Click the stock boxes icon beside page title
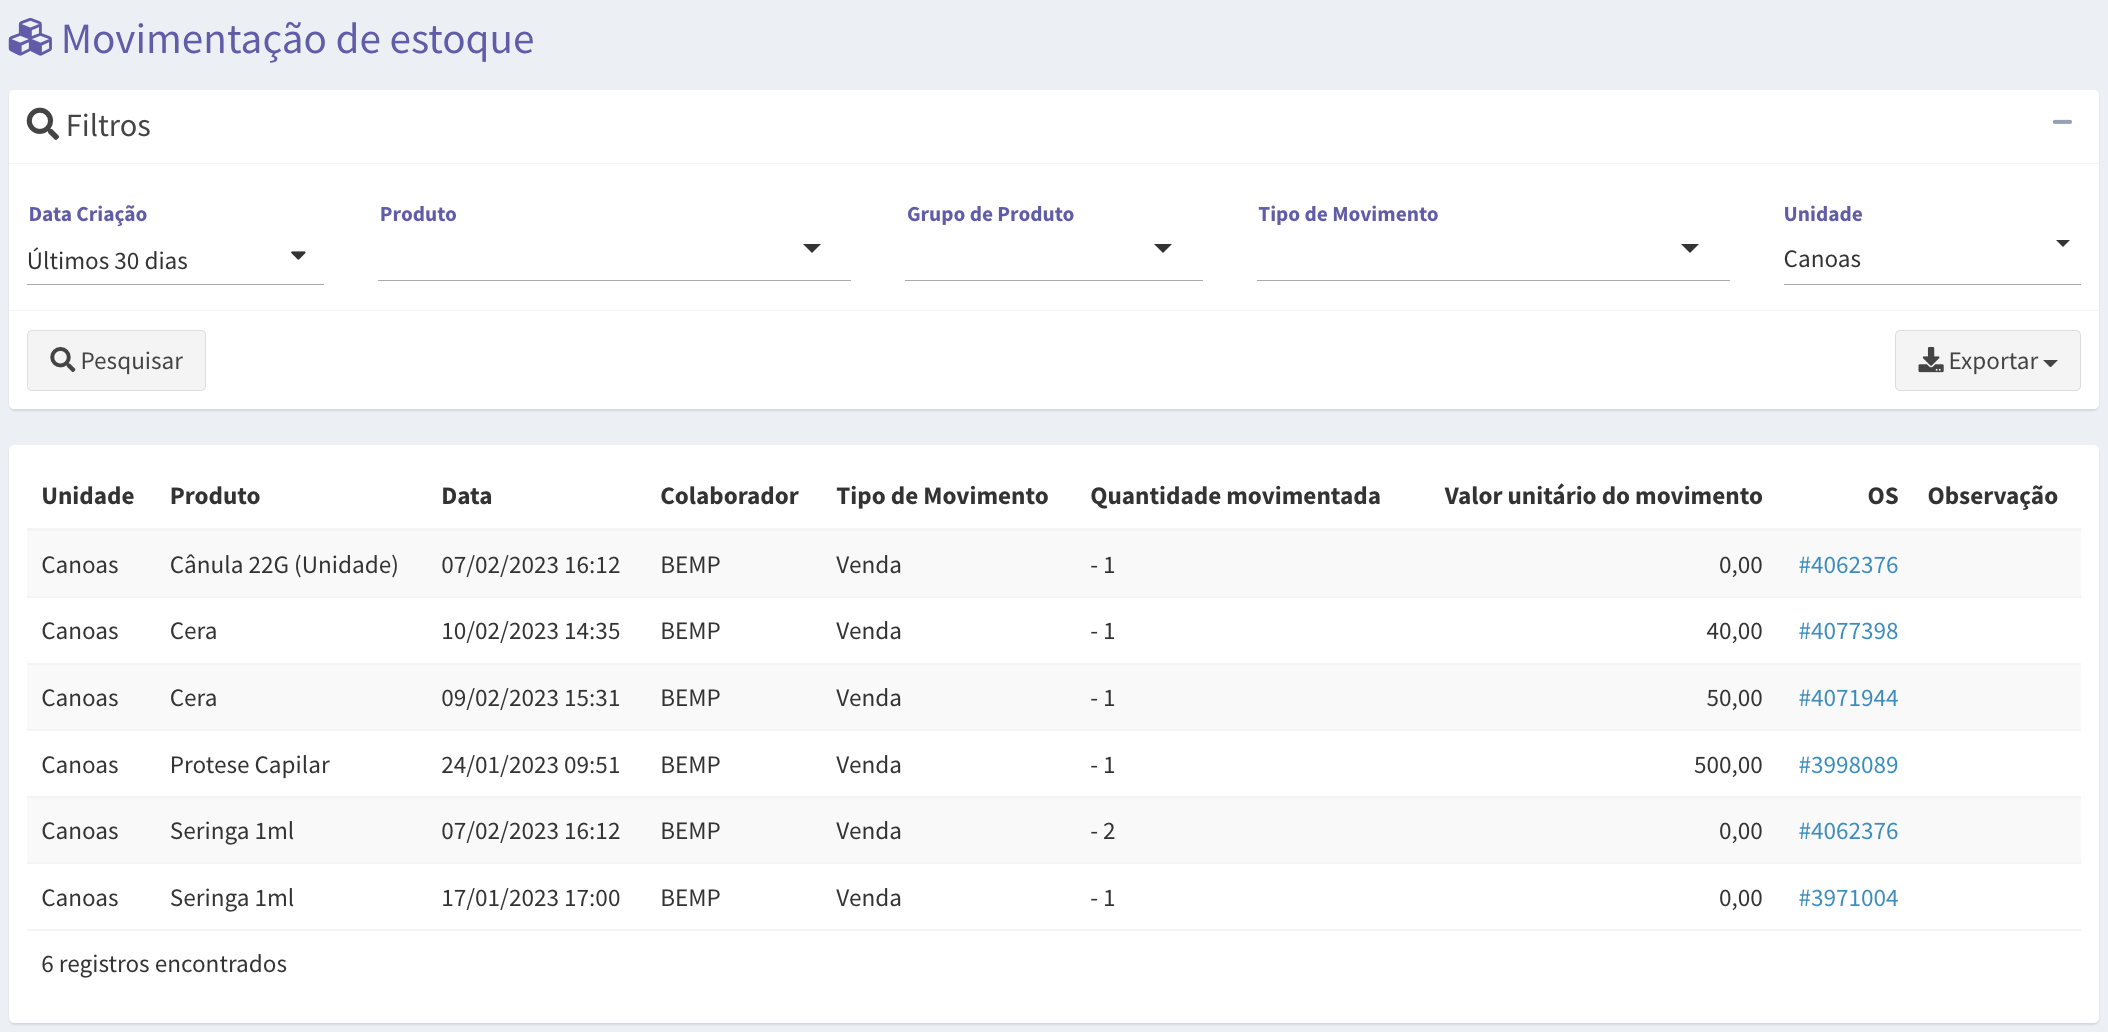The image size is (2108, 1032). coord(30,38)
